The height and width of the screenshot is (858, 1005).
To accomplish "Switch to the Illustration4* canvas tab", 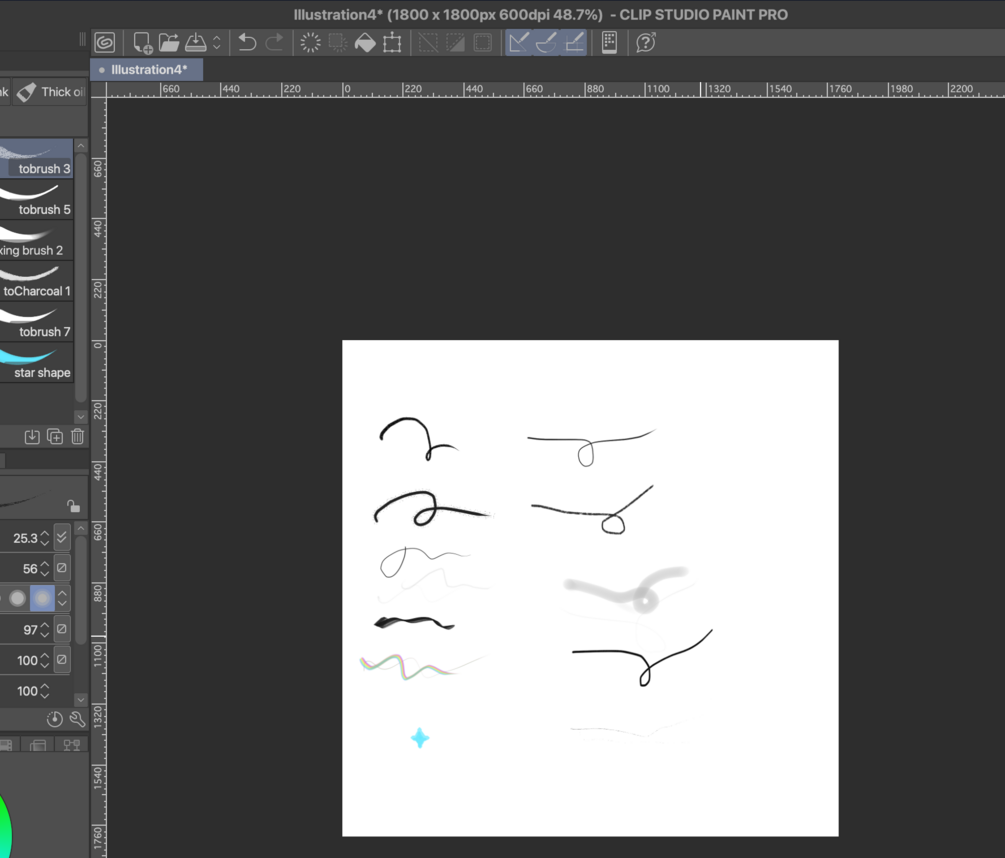I will click(x=147, y=69).
